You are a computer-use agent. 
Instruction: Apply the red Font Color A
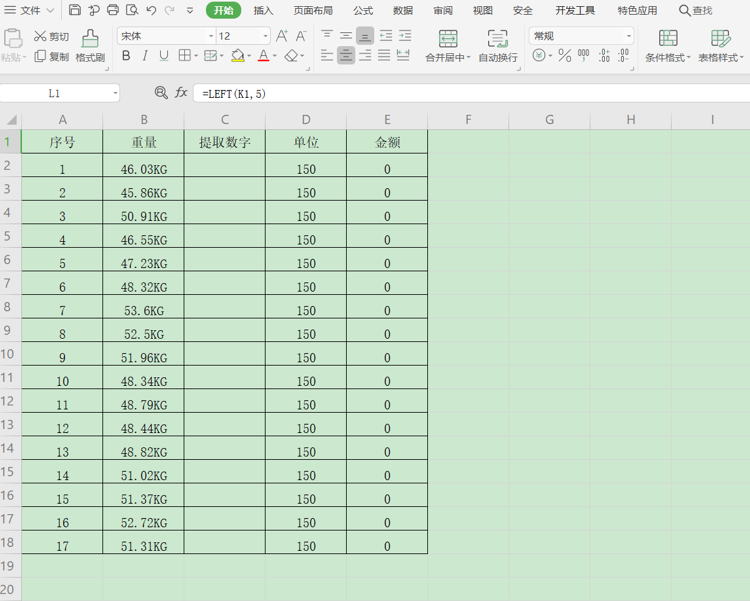point(263,56)
